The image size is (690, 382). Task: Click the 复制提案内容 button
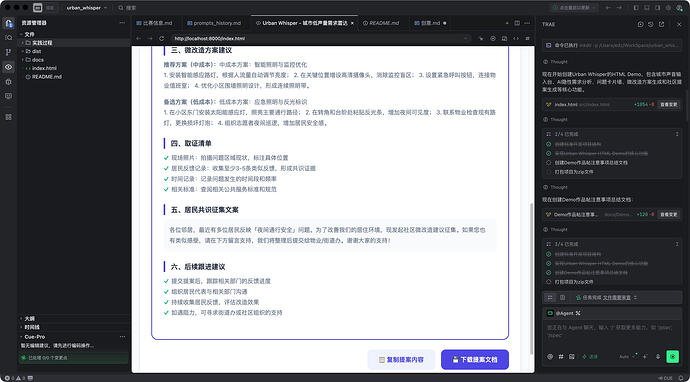coord(401,360)
